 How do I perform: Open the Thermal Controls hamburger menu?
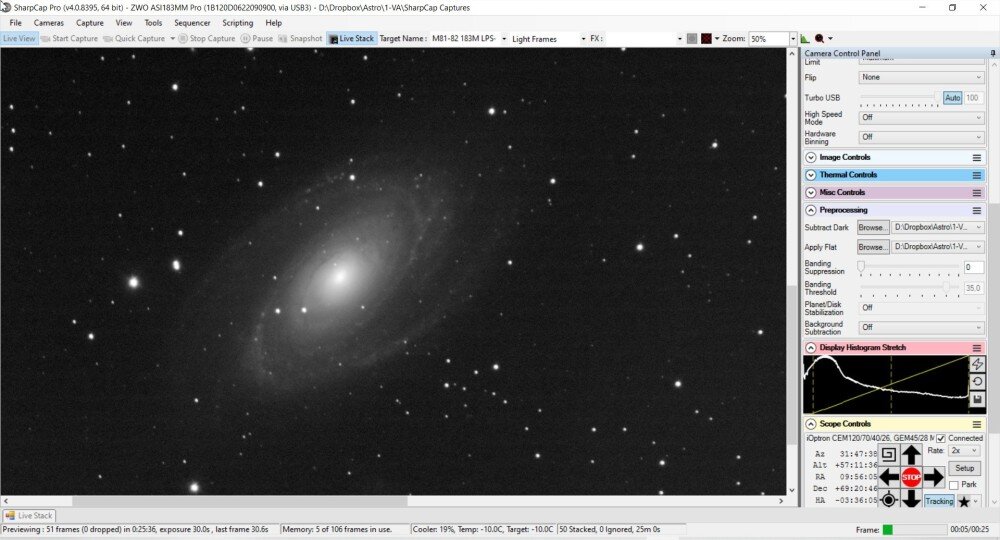[976, 175]
